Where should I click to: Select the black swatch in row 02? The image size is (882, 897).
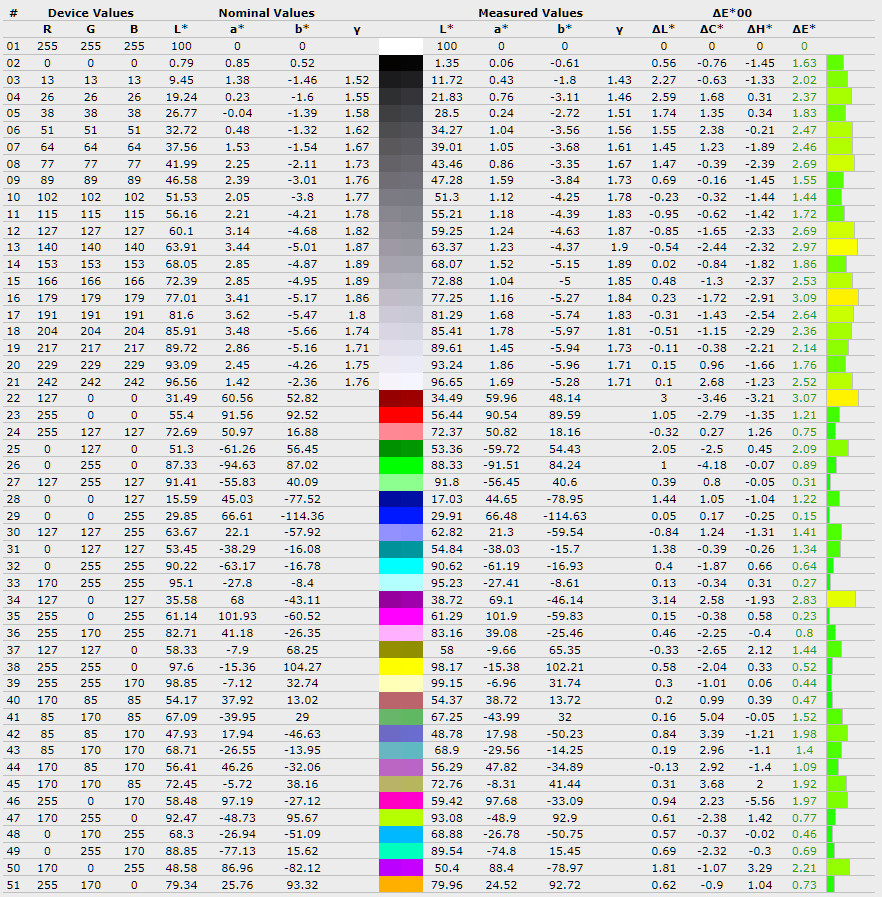click(401, 62)
